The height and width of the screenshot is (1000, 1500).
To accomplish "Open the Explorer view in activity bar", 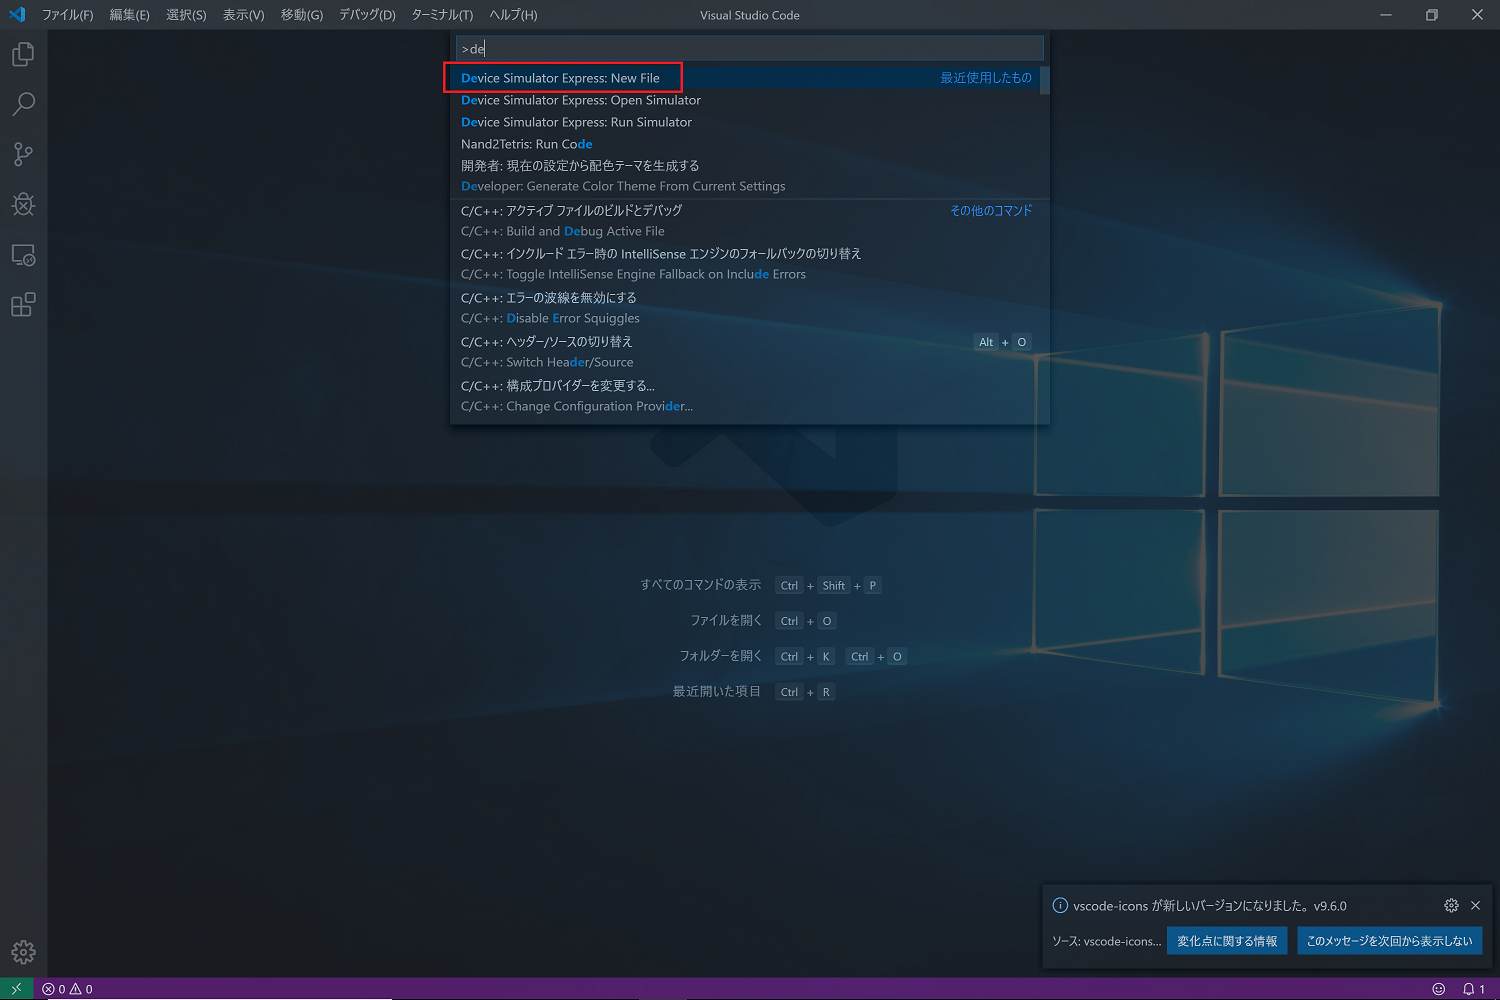I will tap(23, 54).
